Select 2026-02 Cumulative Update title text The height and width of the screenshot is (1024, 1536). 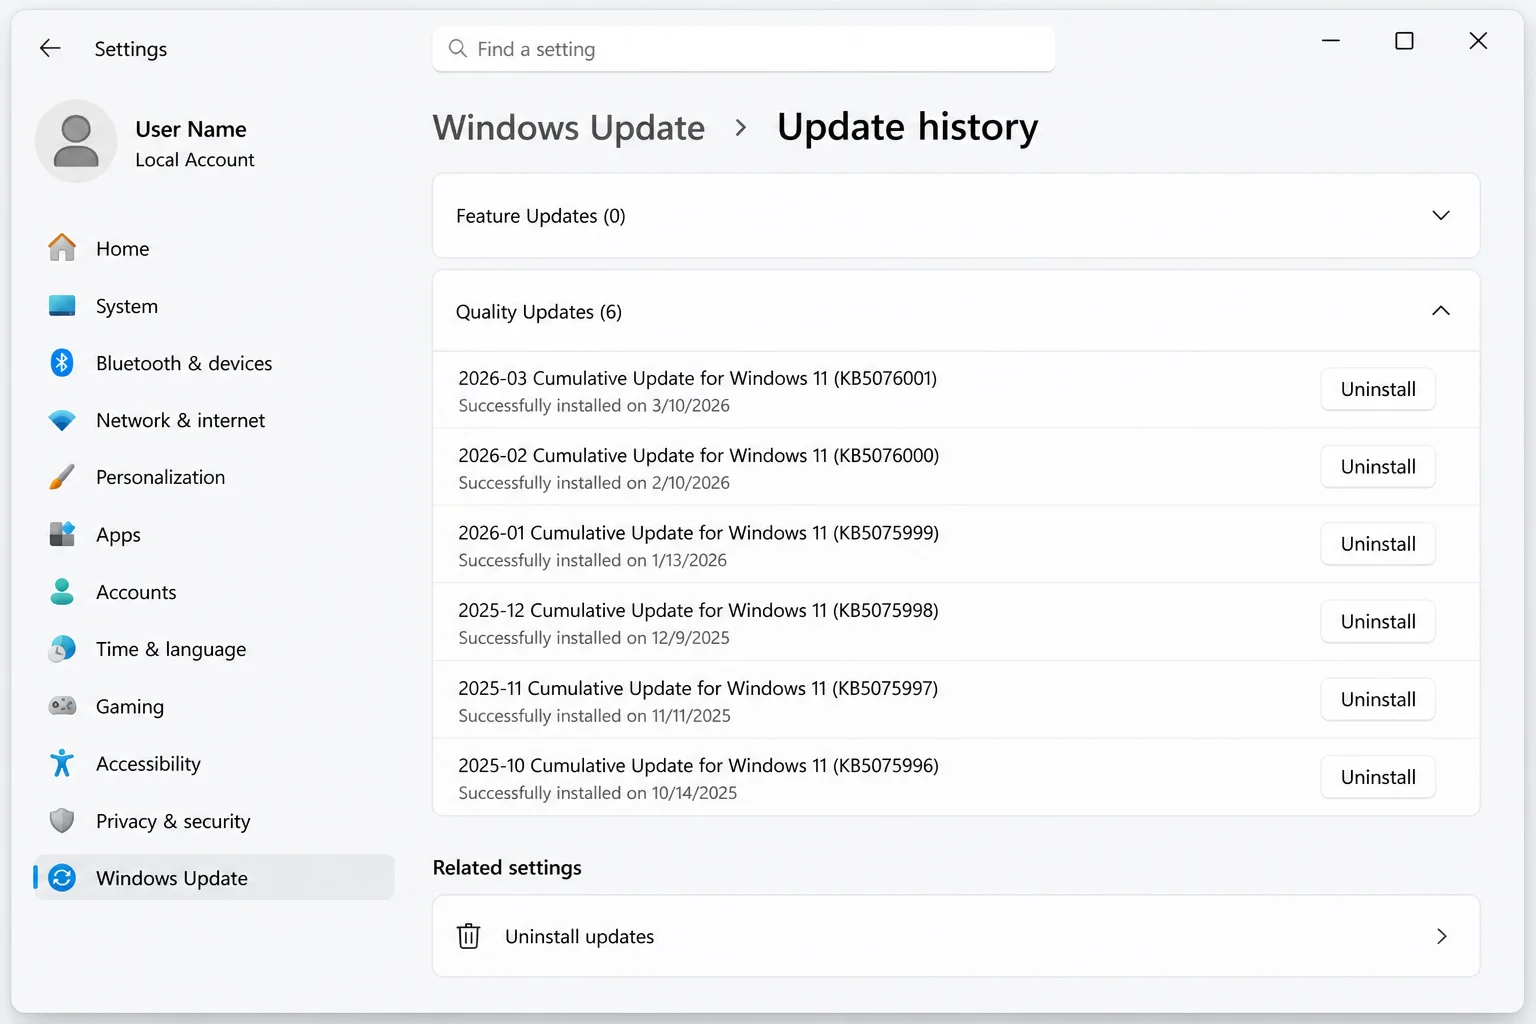(x=699, y=455)
